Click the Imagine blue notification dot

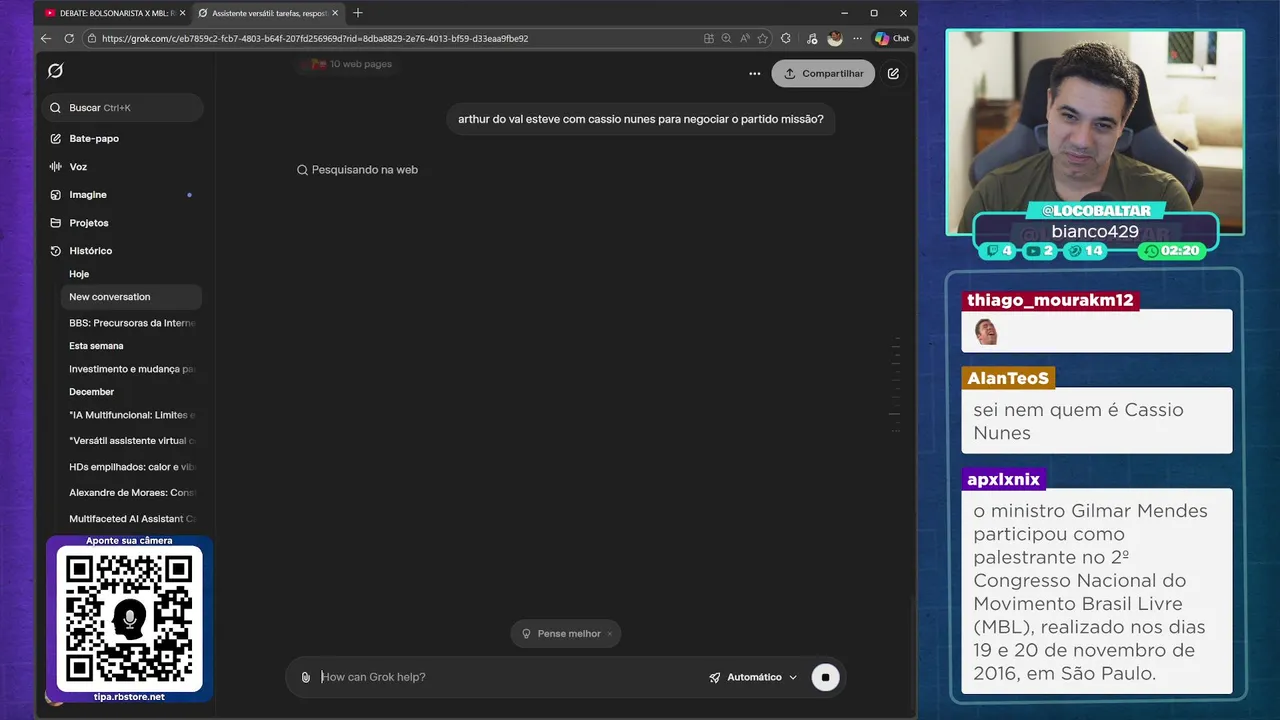point(189,195)
